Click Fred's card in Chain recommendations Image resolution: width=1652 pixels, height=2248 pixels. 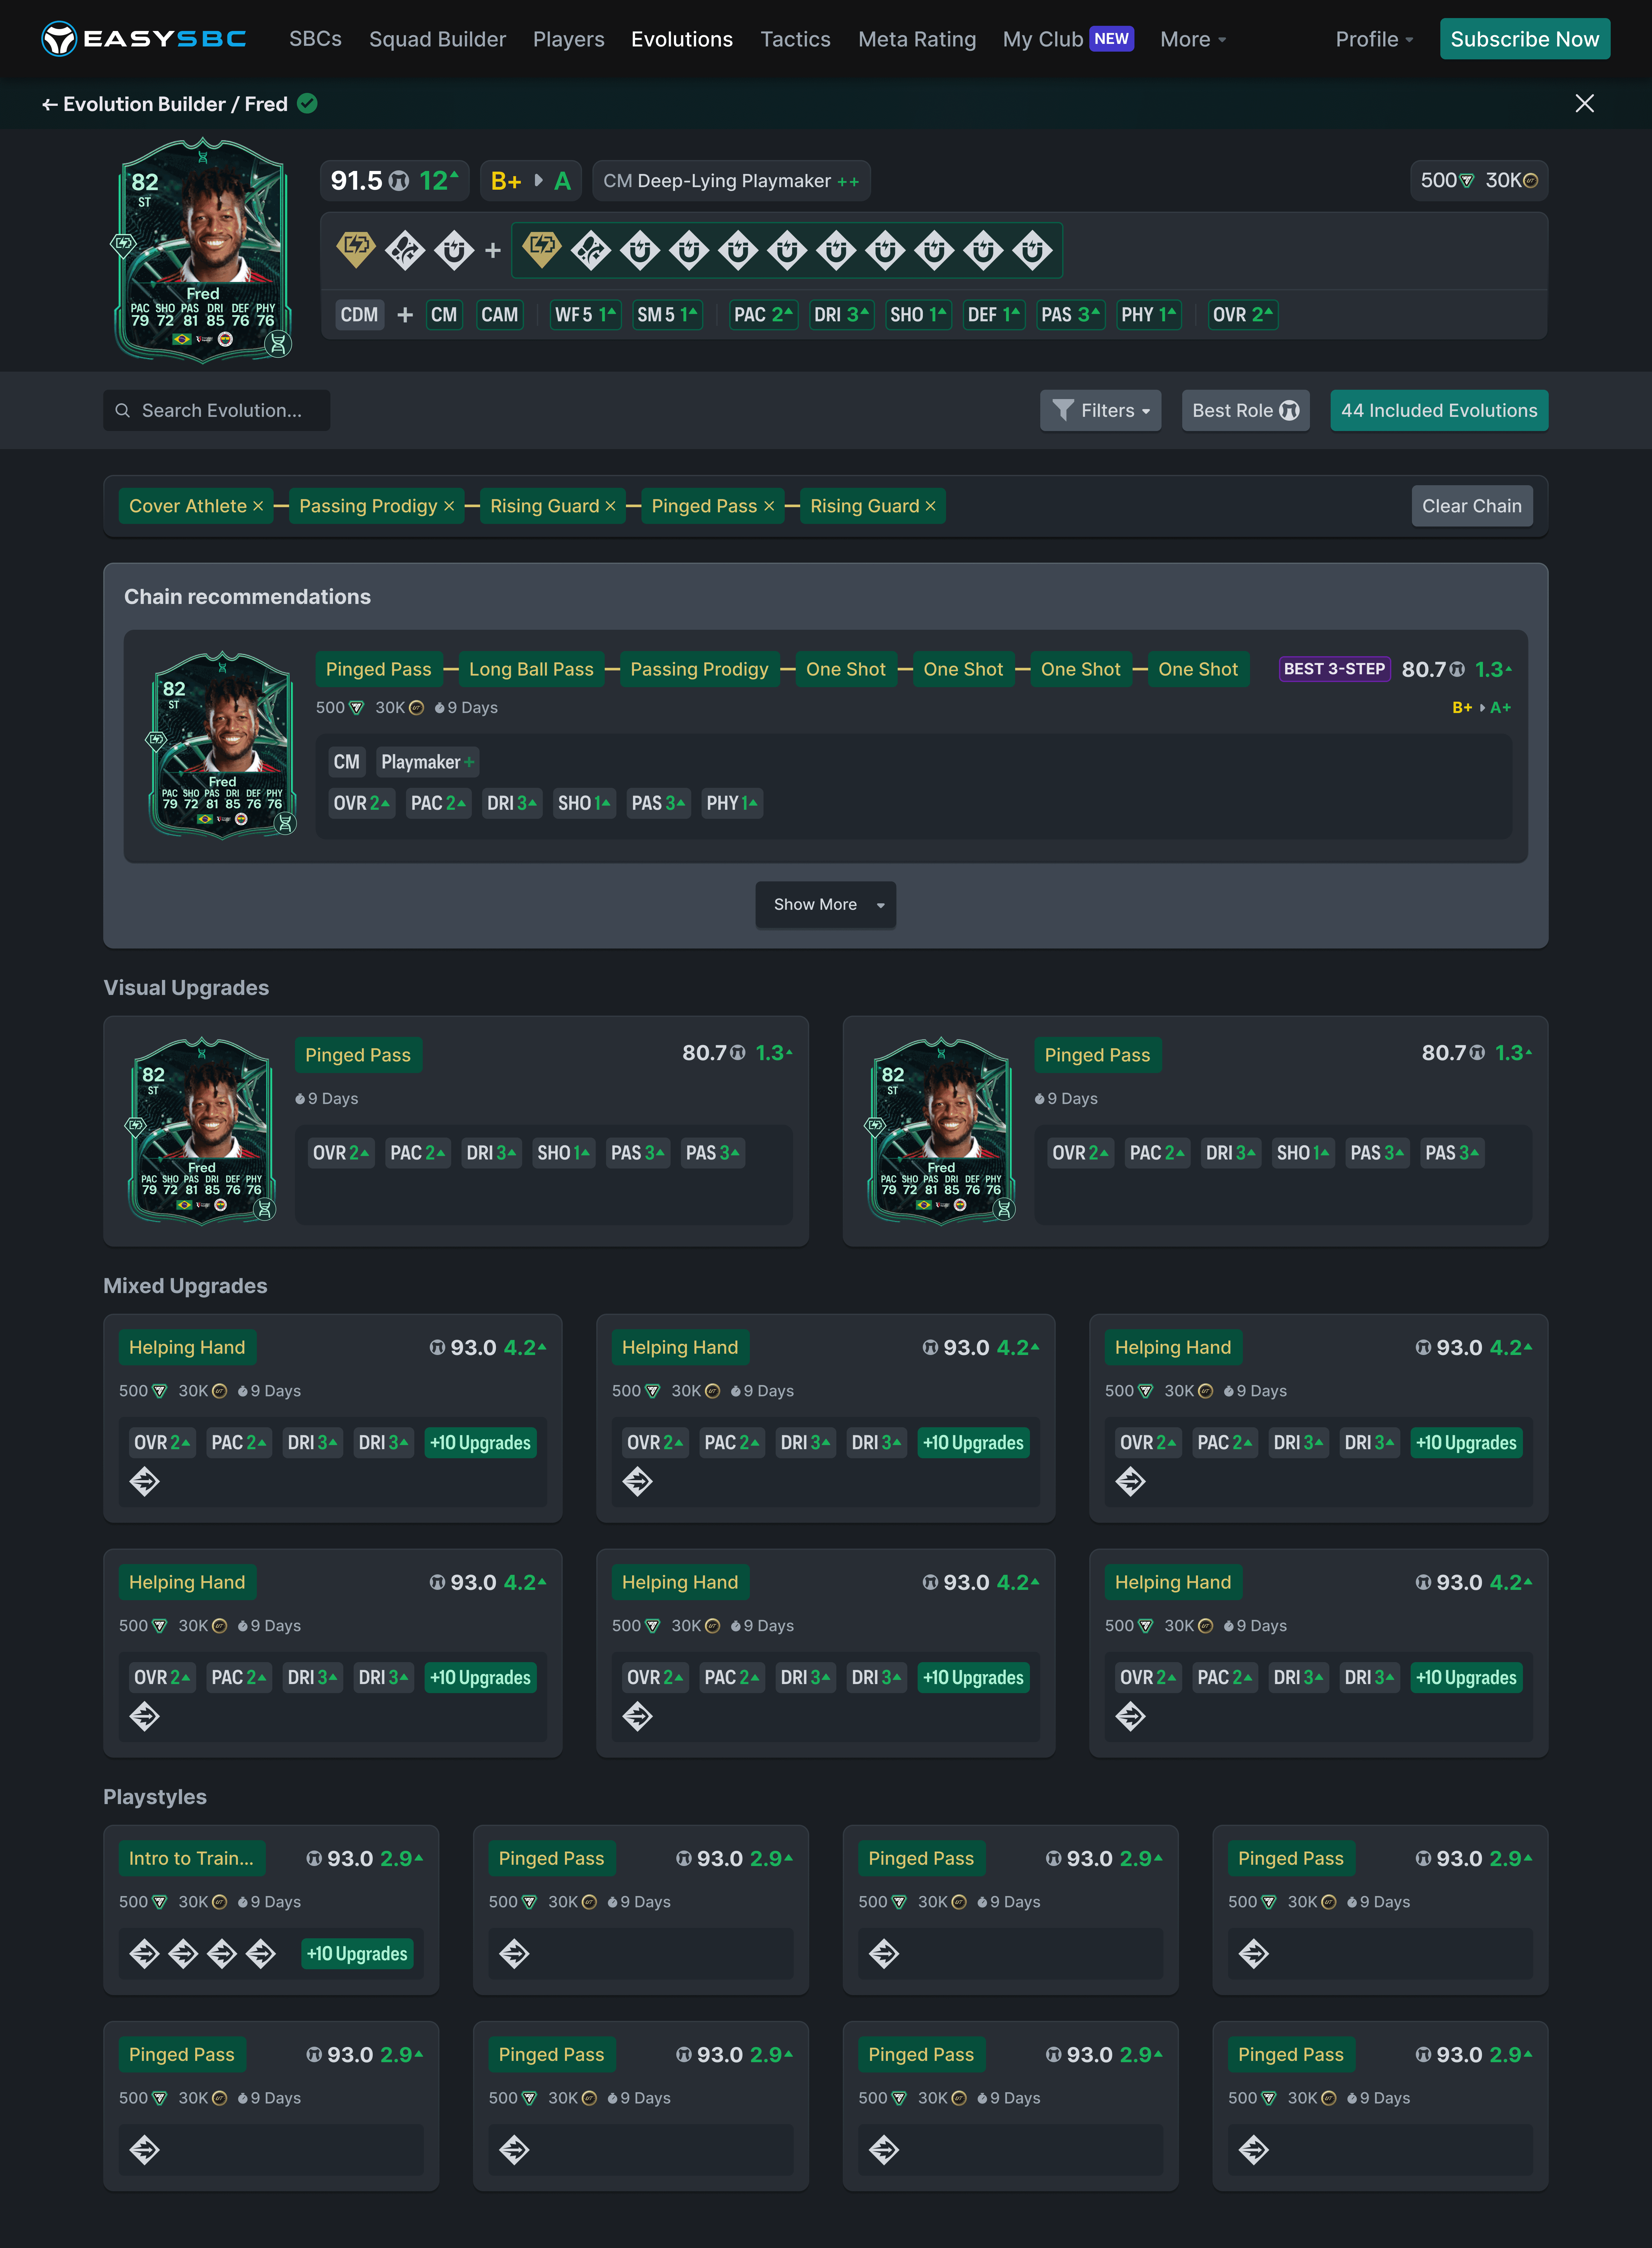tap(222, 745)
